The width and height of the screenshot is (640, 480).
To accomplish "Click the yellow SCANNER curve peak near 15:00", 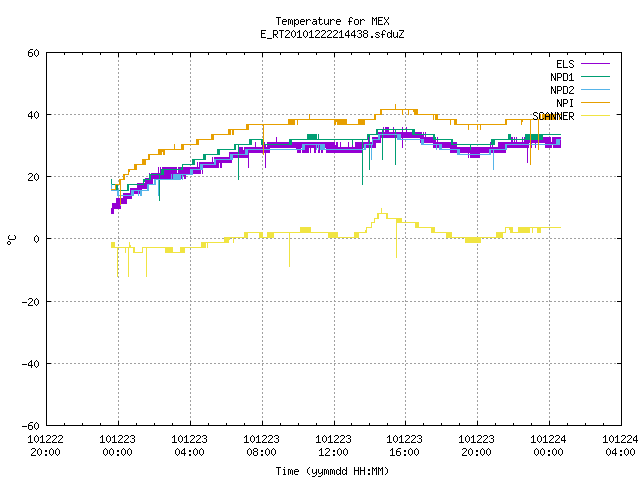I will click(x=382, y=211).
